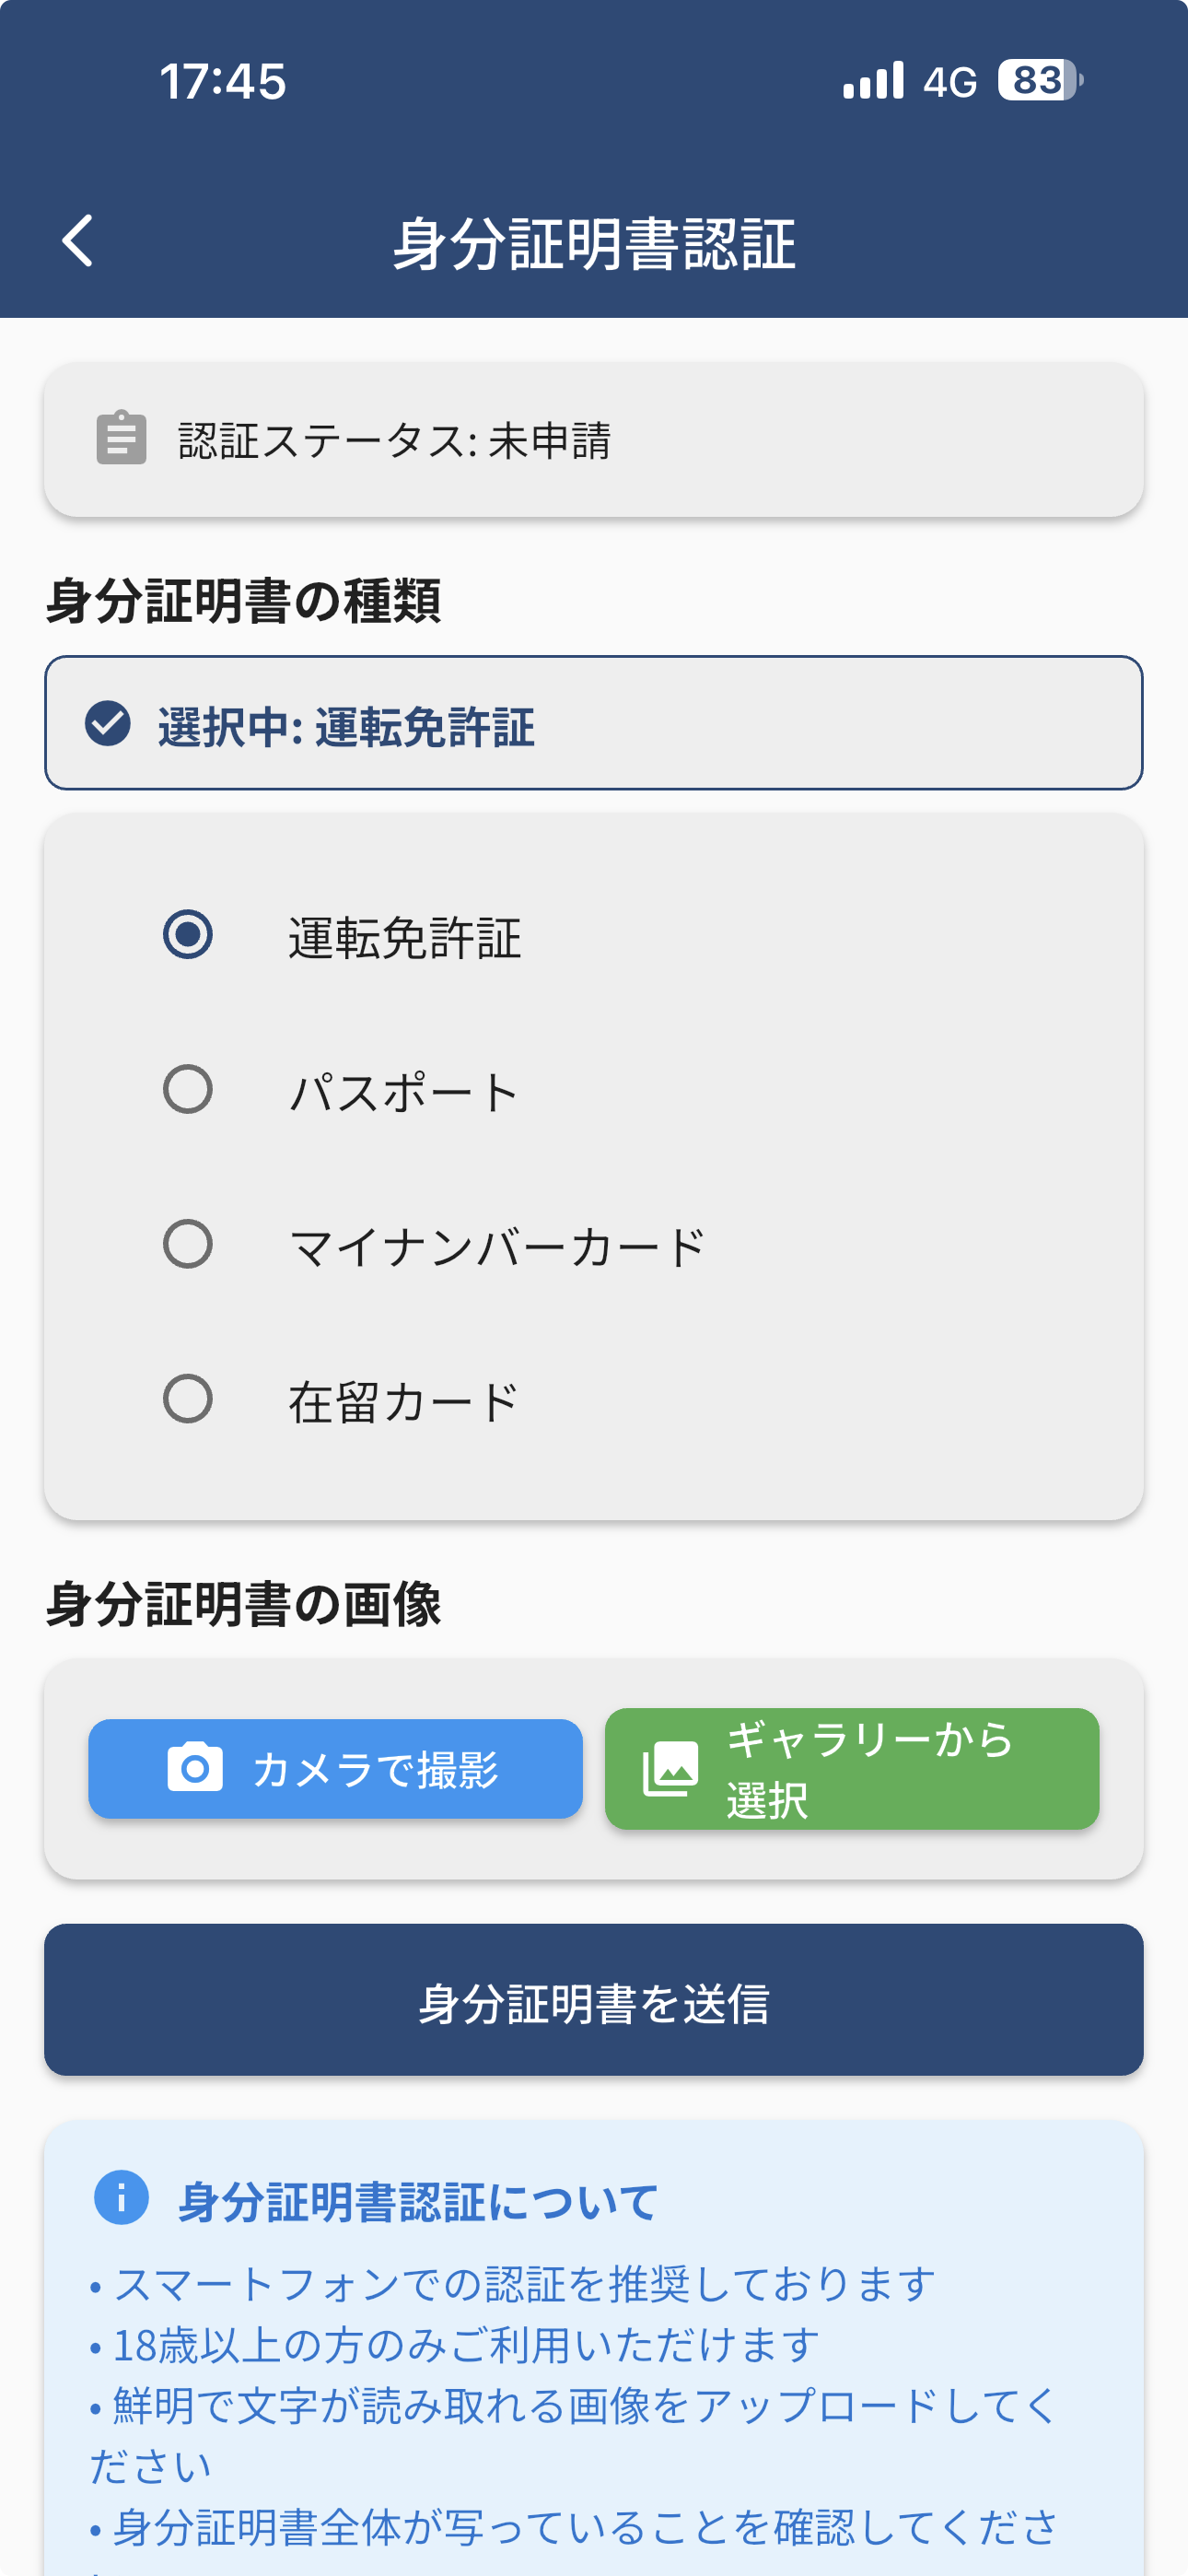Tap the battery indicator in the status bar
This screenshot has height=2576, width=1188.
pyautogui.click(x=1036, y=80)
